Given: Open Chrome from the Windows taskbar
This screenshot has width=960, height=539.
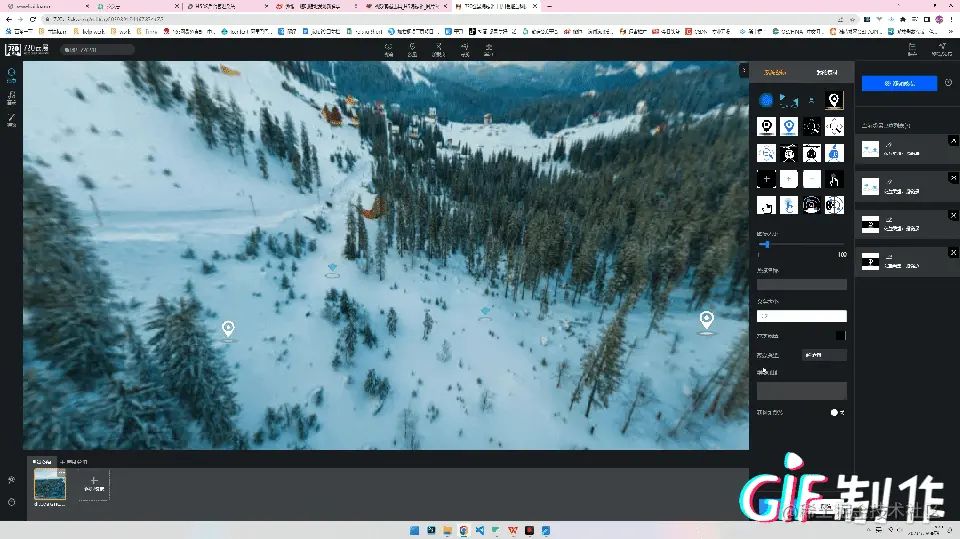Looking at the screenshot, I should point(463,530).
